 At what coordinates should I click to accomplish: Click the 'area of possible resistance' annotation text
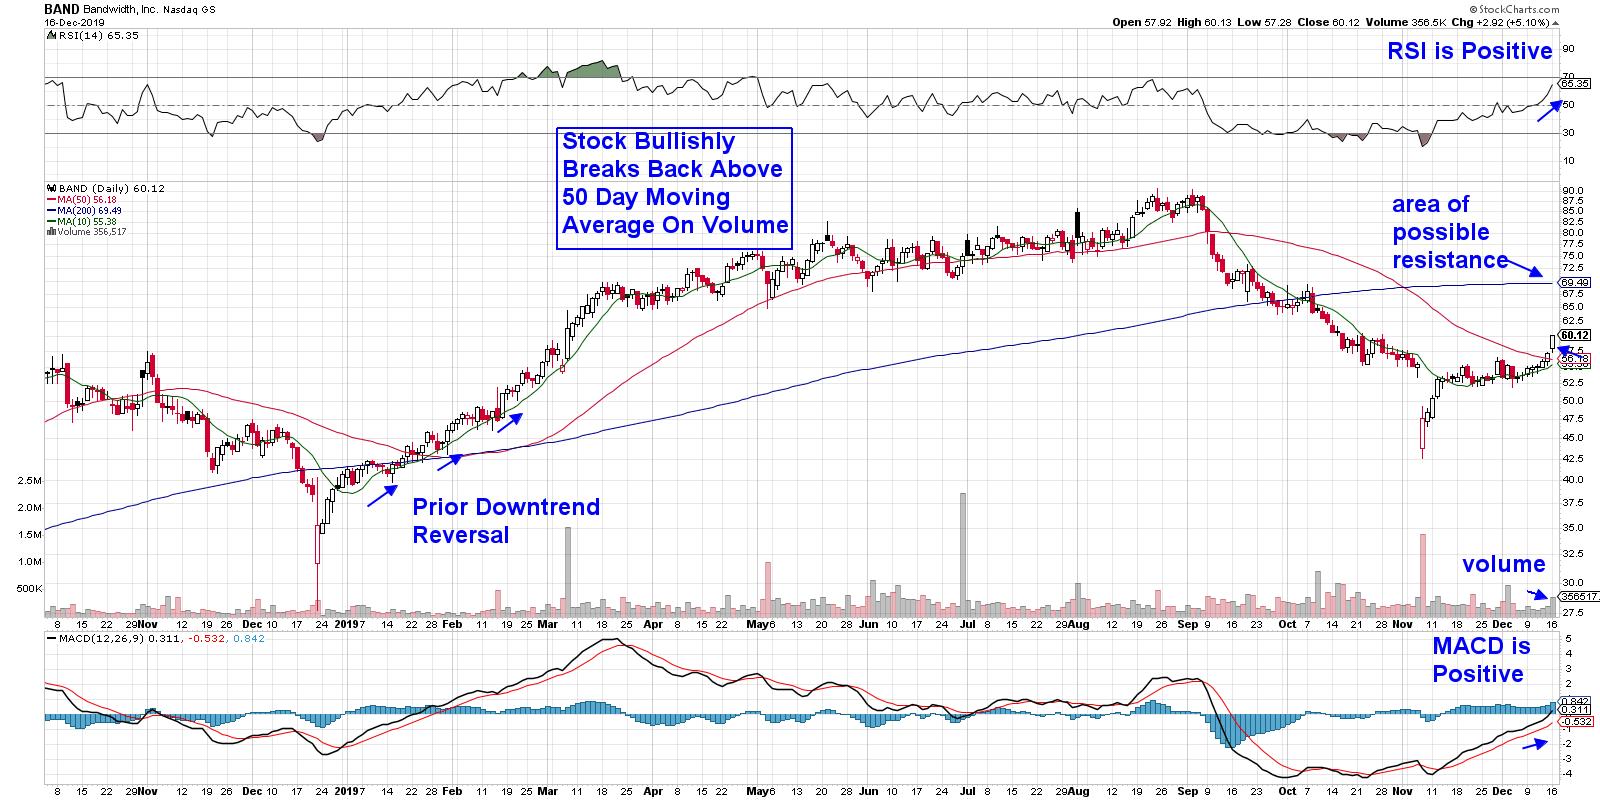pos(1450,232)
